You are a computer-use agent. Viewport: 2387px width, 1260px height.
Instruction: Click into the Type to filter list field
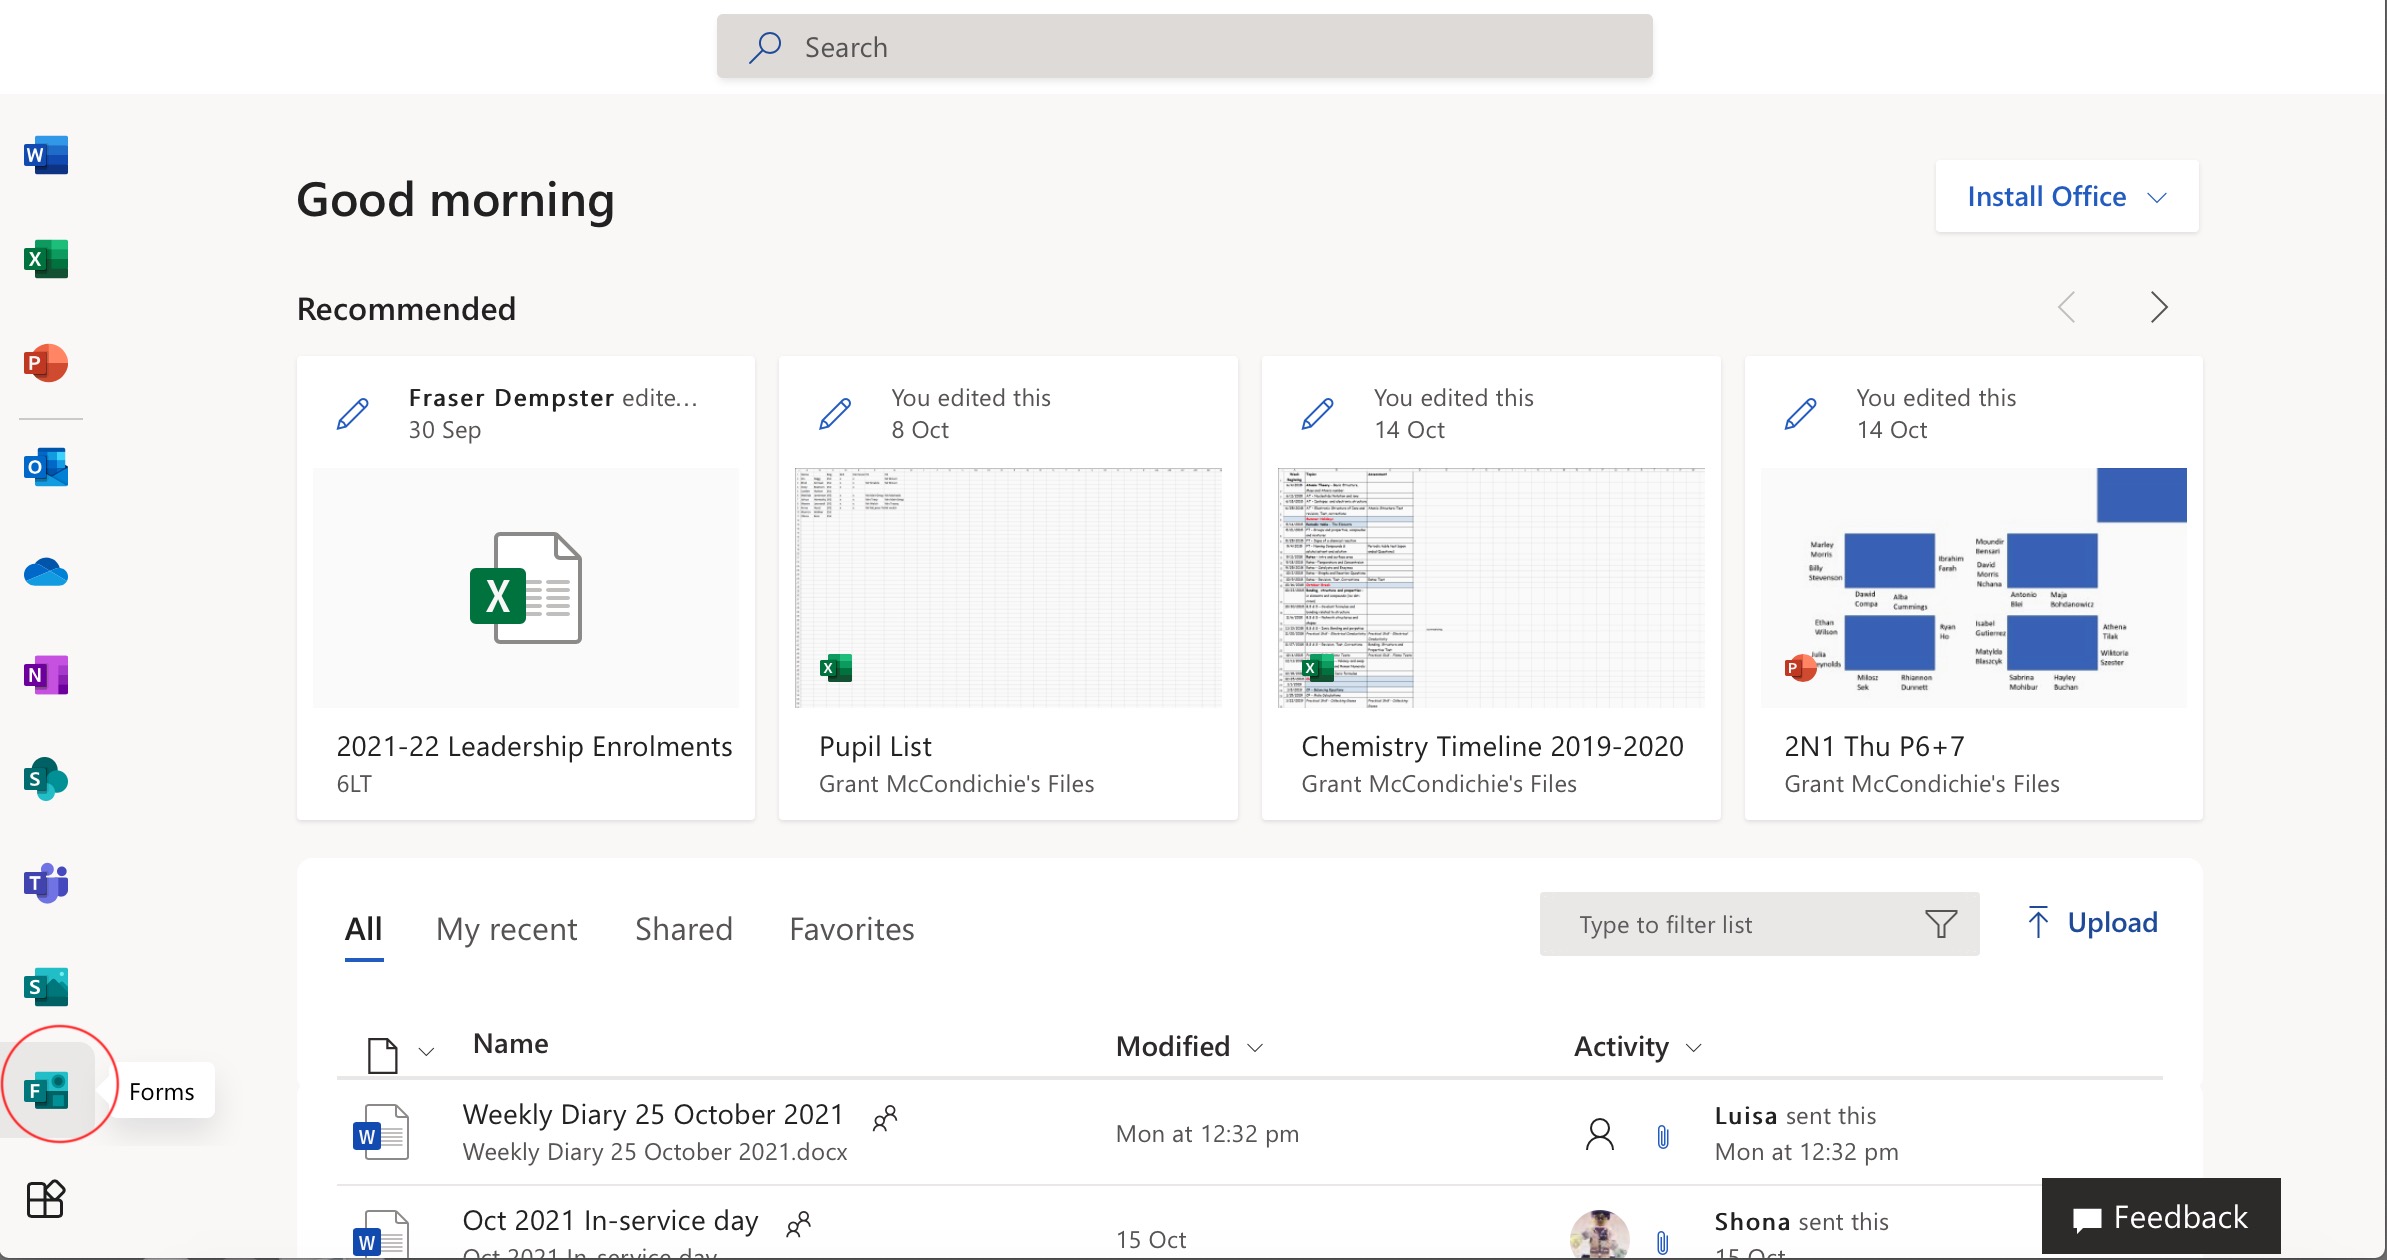(x=1740, y=925)
